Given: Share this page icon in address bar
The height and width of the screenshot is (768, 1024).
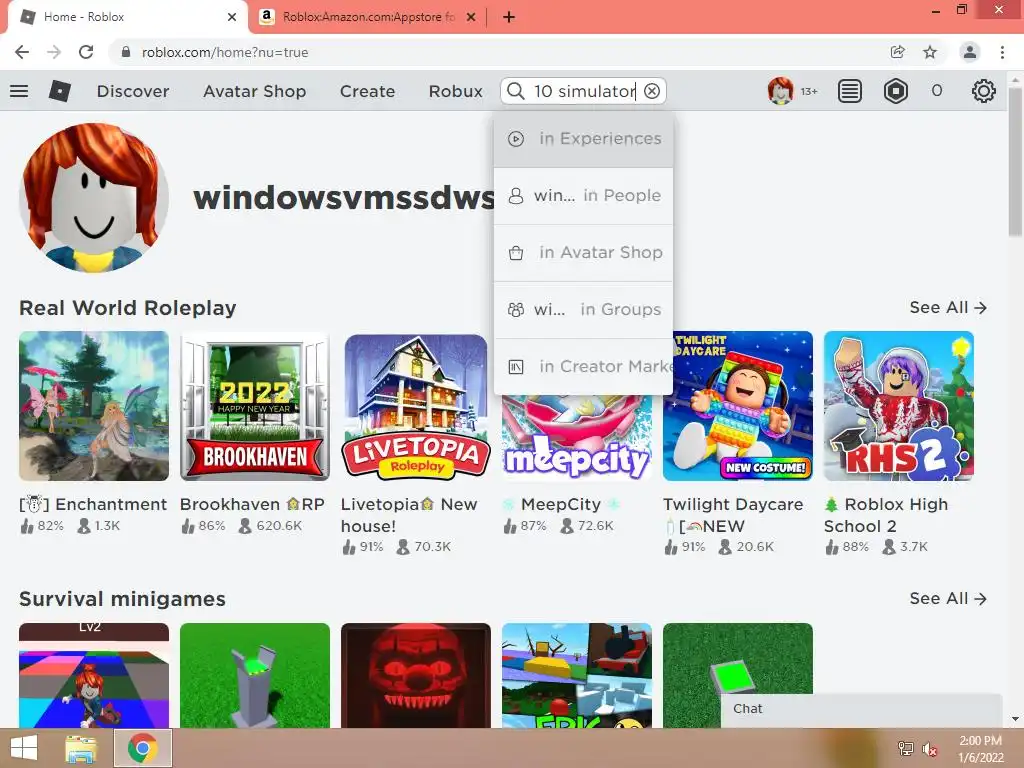Looking at the screenshot, I should [x=898, y=52].
